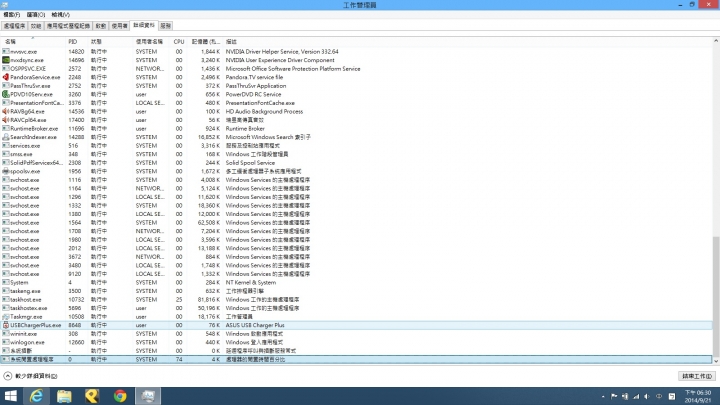Image resolution: width=720 pixels, height=405 pixels.
Task: Click the services.exe process icon
Action: (x=6, y=146)
